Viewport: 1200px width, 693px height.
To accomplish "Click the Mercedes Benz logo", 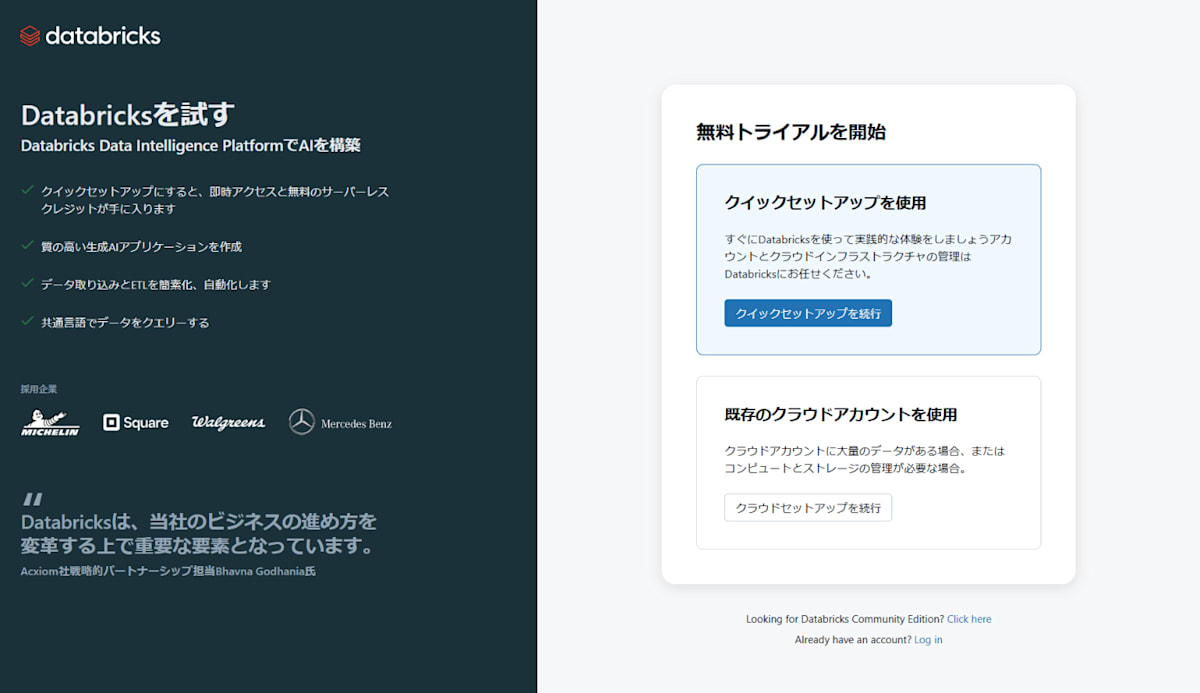I will pos(341,423).
